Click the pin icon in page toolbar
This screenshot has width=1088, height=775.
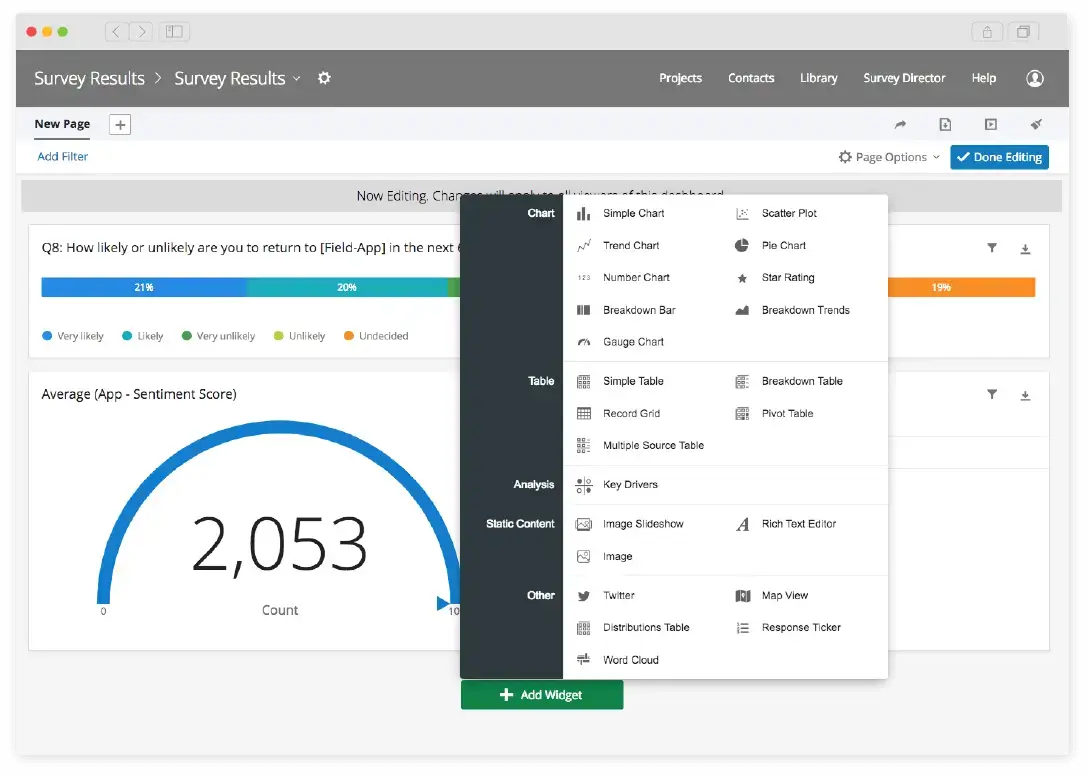tap(1036, 125)
